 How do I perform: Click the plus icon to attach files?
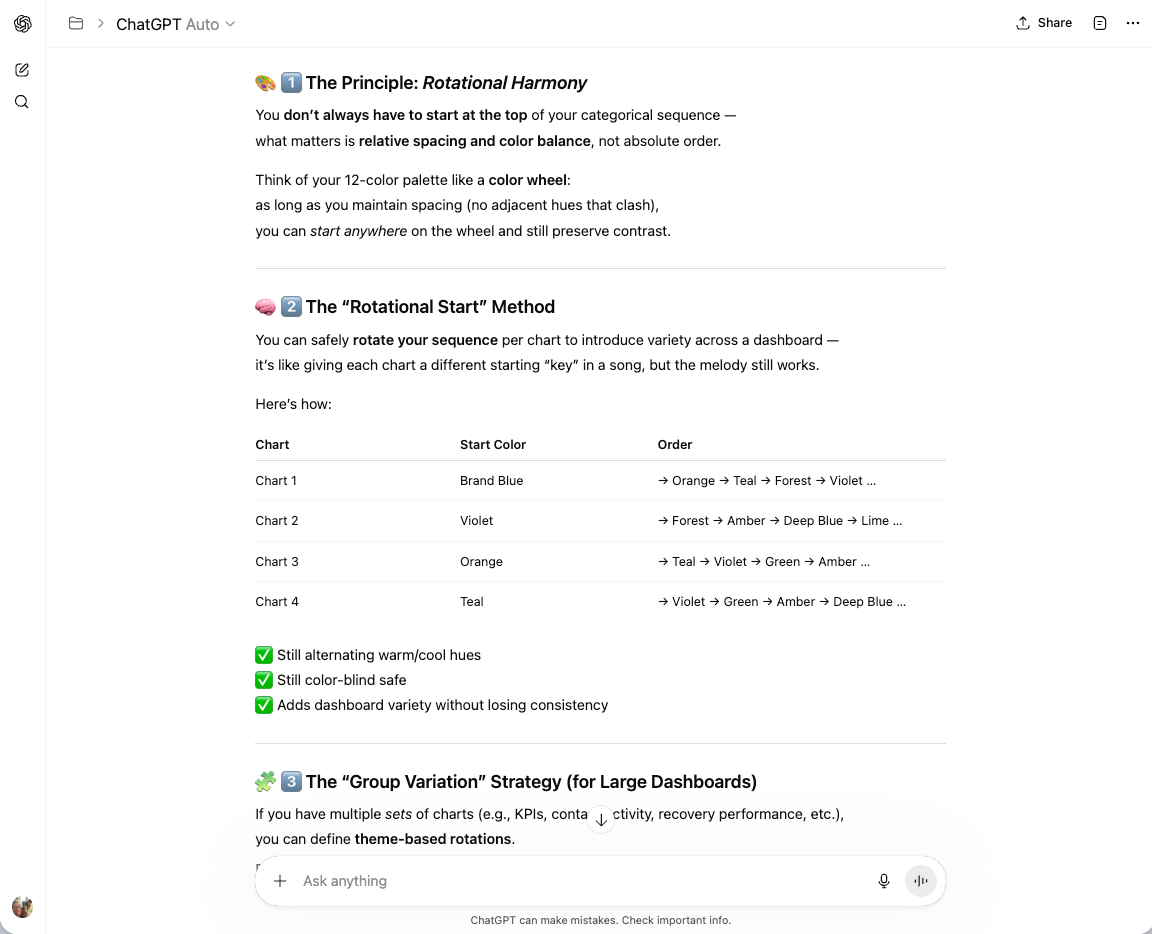280,881
